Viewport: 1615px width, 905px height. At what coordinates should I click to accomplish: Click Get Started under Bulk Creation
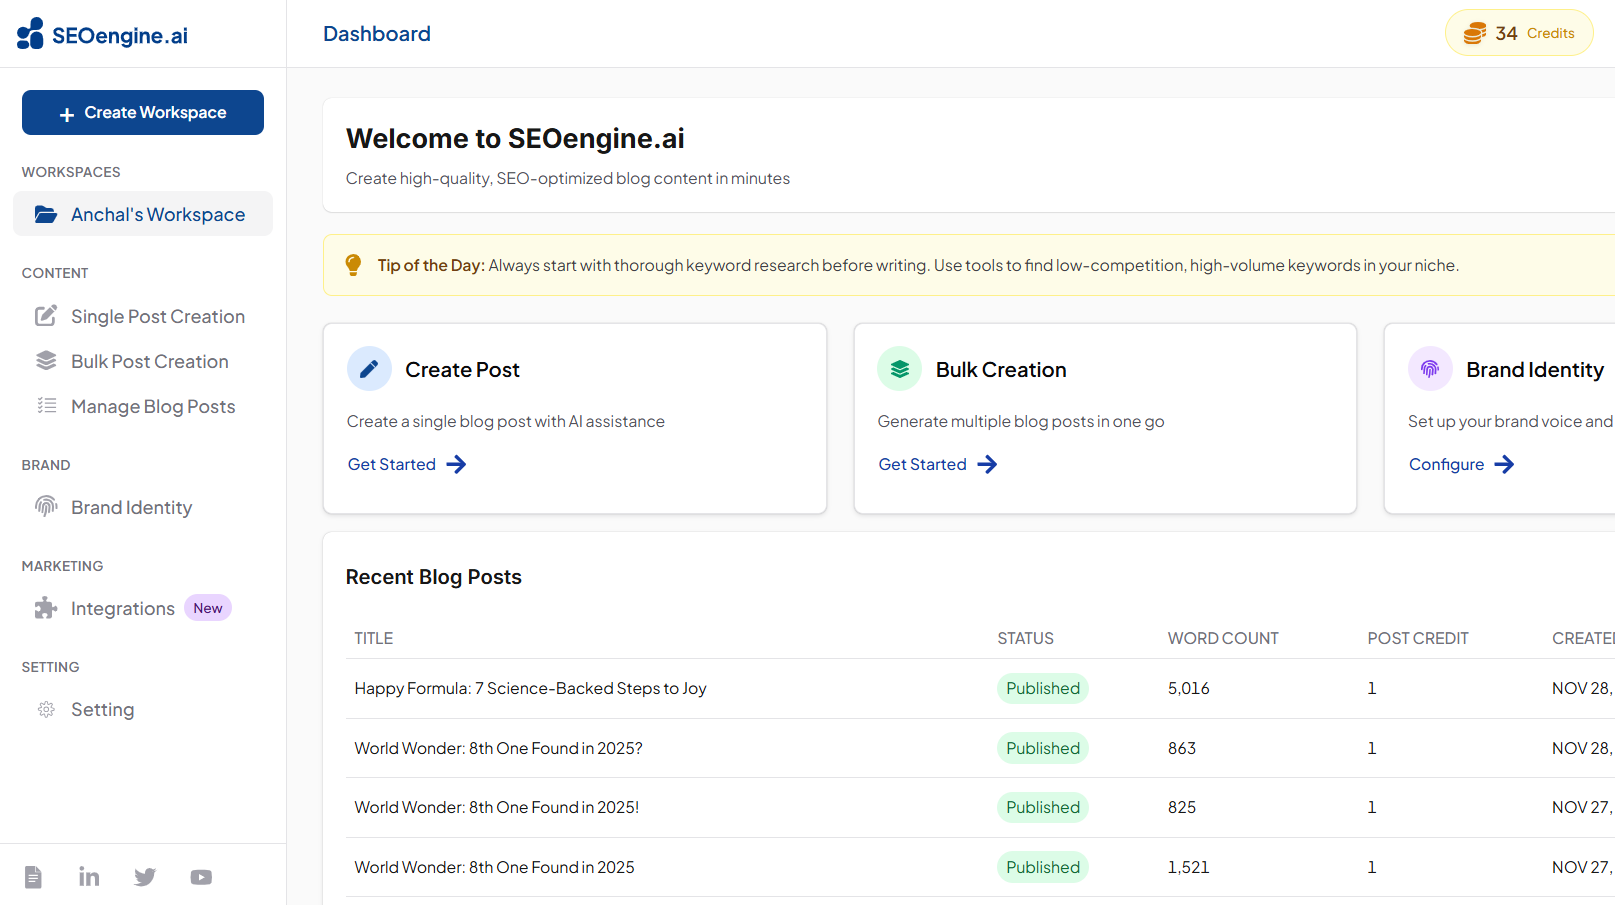[x=922, y=463]
